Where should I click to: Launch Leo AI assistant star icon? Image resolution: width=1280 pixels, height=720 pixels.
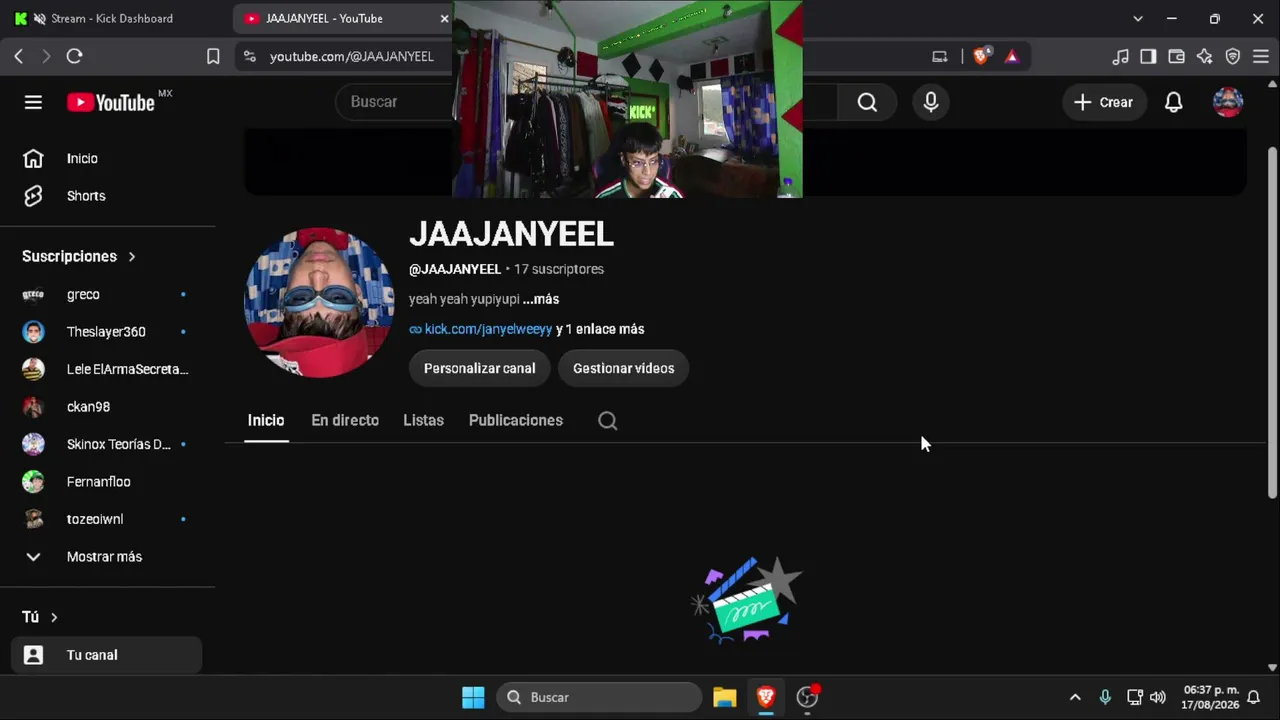[x=1205, y=57]
